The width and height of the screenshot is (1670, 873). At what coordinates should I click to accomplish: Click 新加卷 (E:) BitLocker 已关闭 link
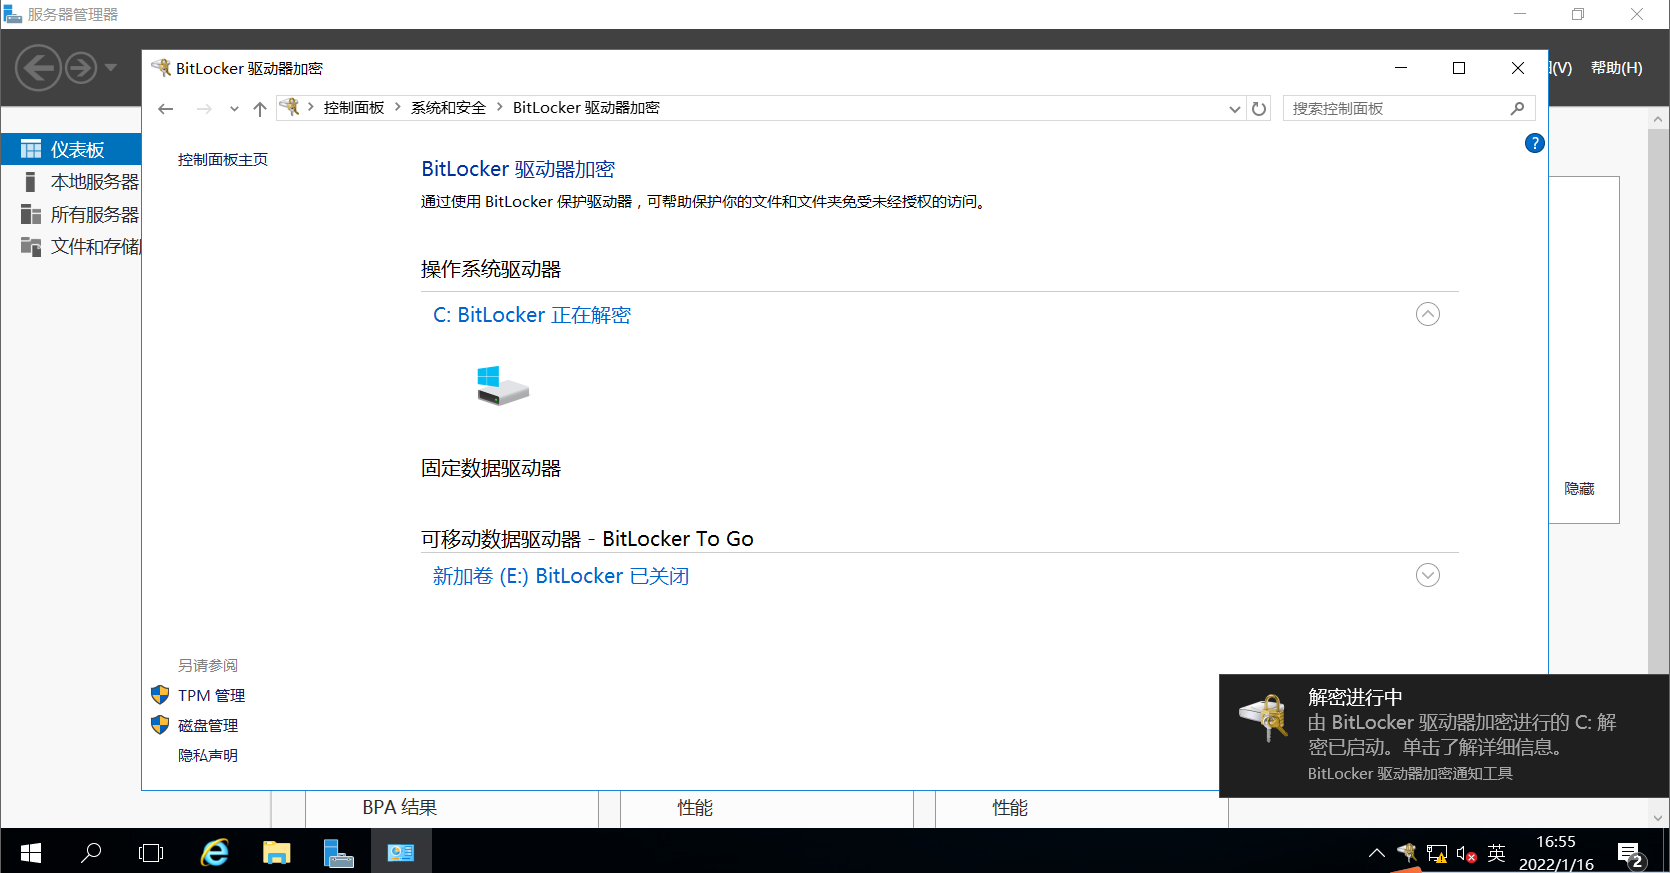click(561, 576)
